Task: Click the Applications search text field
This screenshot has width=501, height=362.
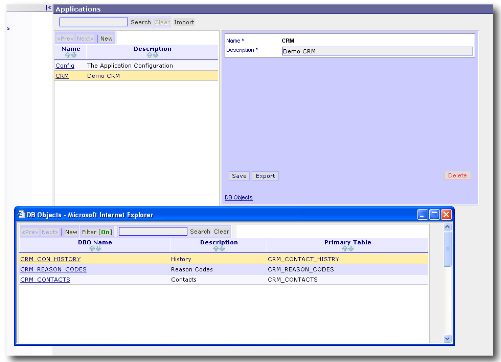Action: (x=93, y=22)
